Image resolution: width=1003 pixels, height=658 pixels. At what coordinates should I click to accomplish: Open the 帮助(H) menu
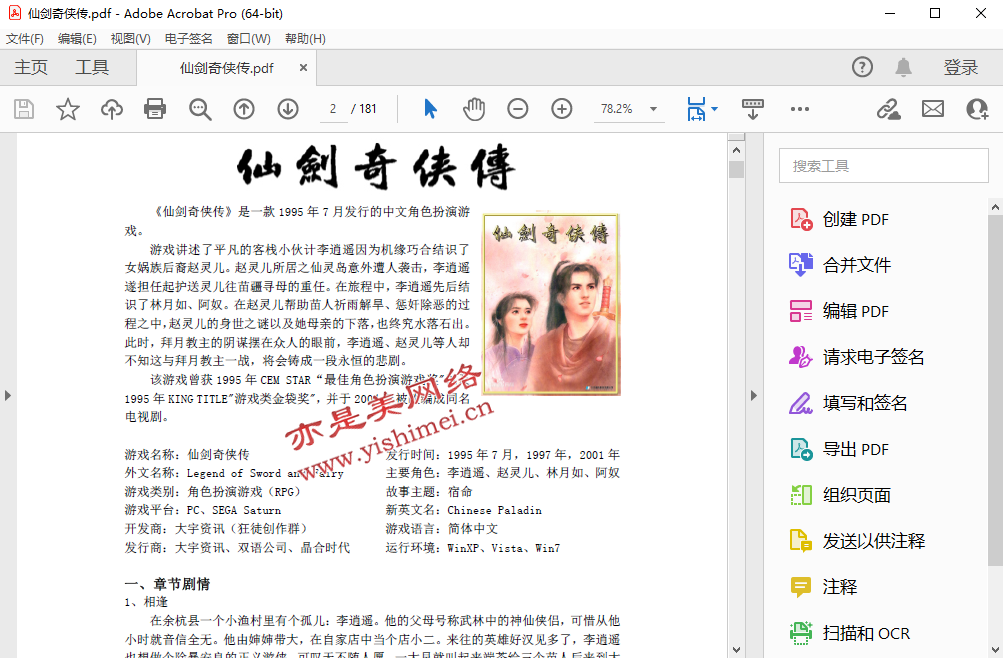(x=305, y=38)
